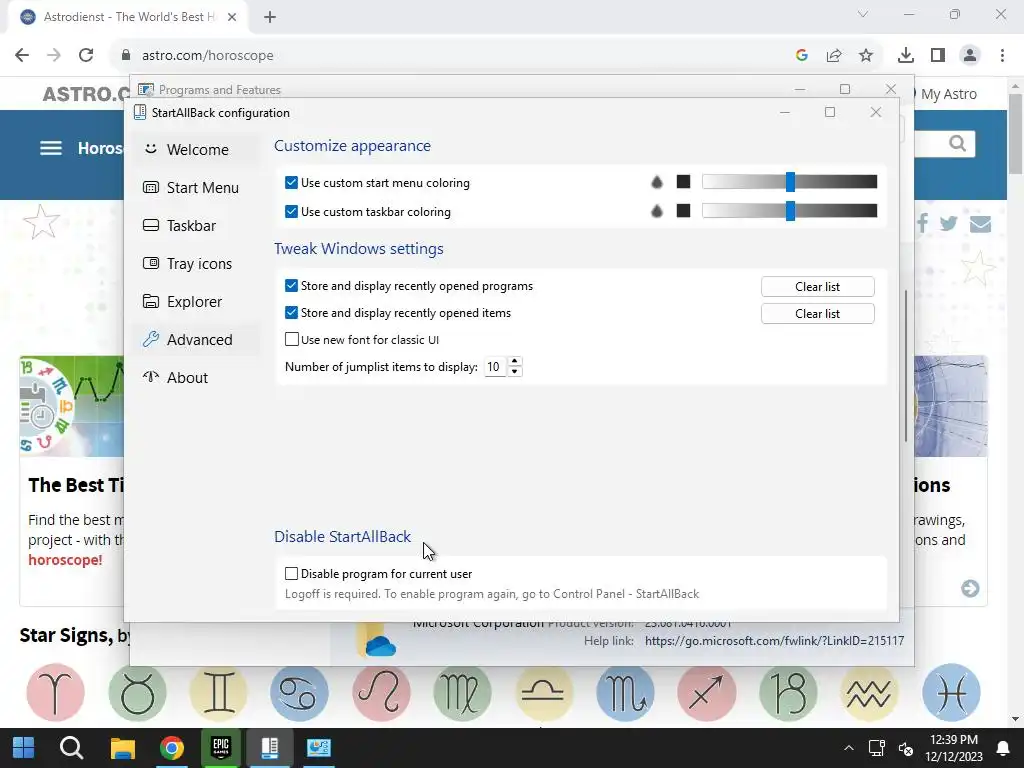The width and height of the screenshot is (1024, 768).
Task: Bookmark this tab with the star icon
Action: point(866,56)
